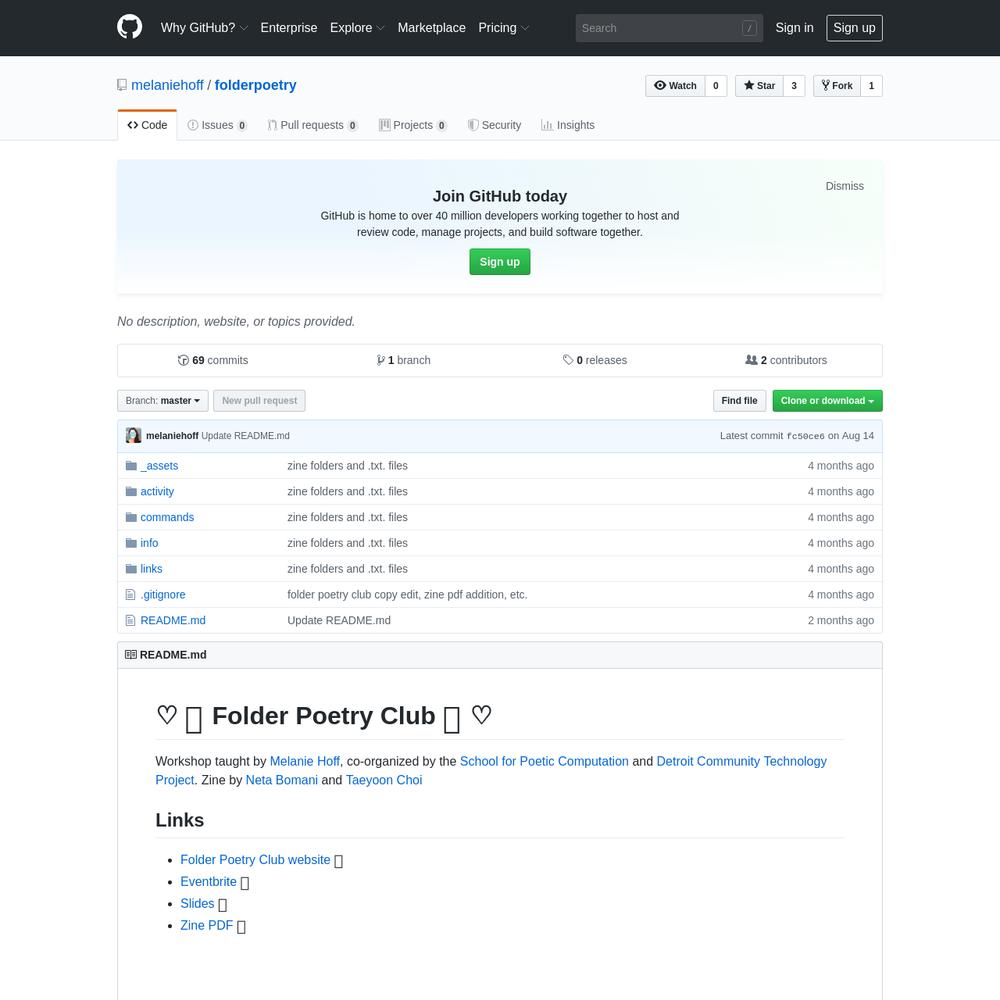
Task: Click the commits history icon
Action: (x=183, y=360)
